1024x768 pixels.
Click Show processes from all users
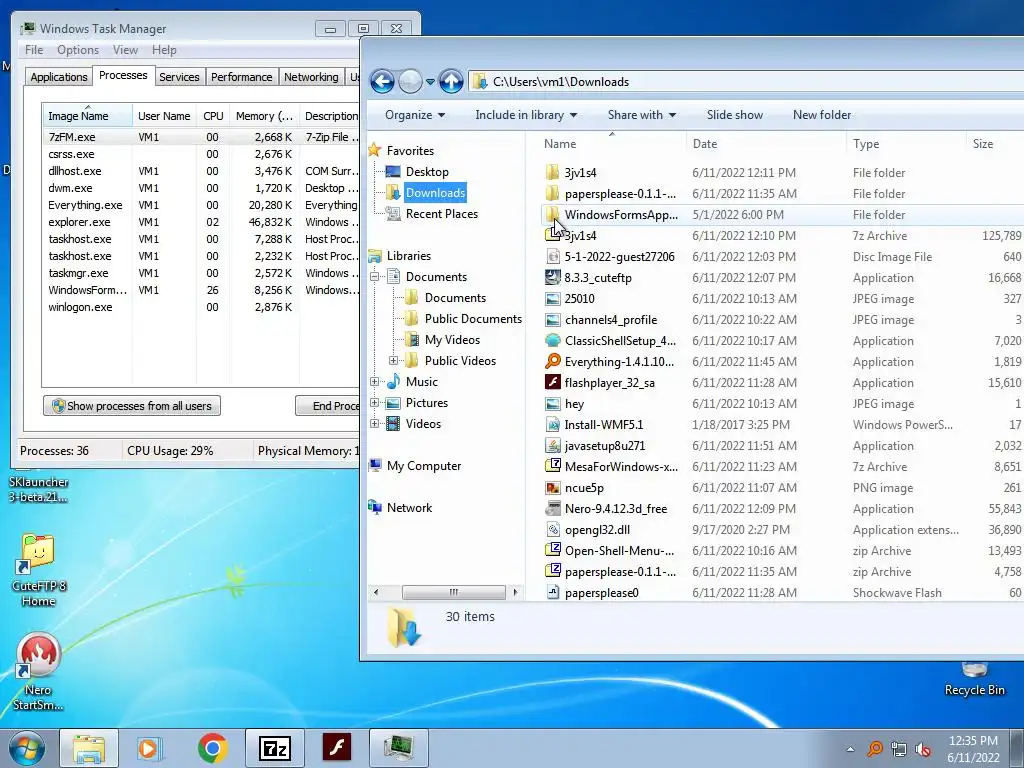coord(132,406)
